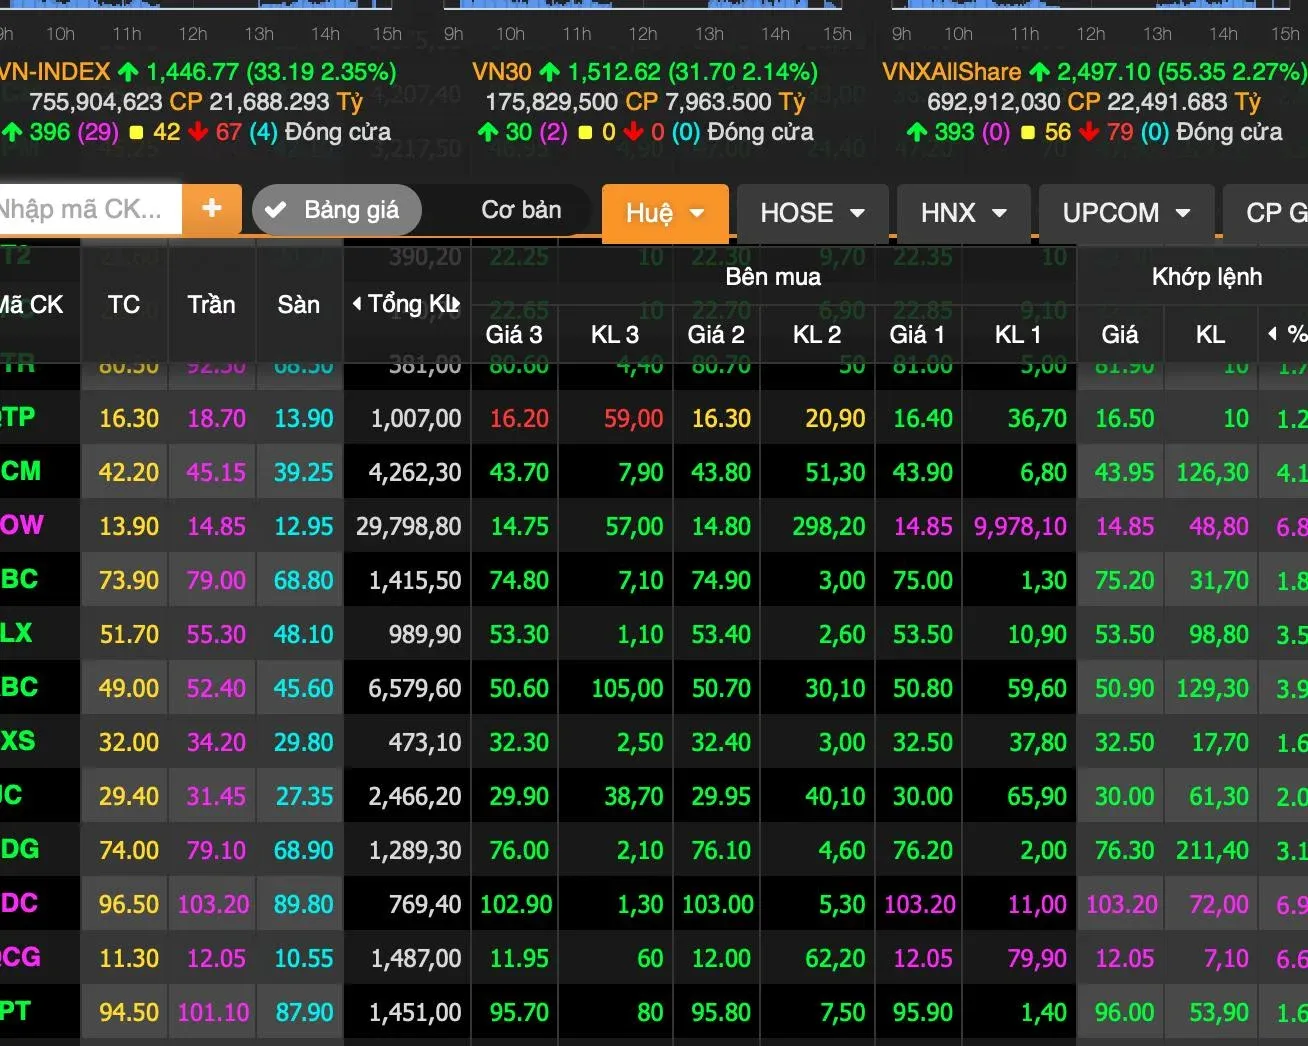Open the Huệ watchlist dropdown
1308x1046 pixels.
pyautogui.click(x=665, y=213)
